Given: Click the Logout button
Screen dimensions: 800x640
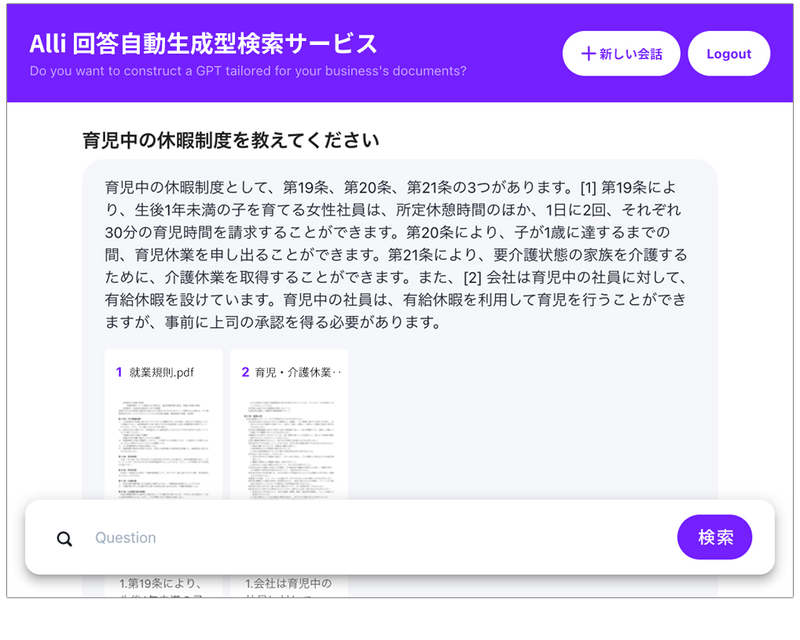Looking at the screenshot, I should (x=729, y=53).
